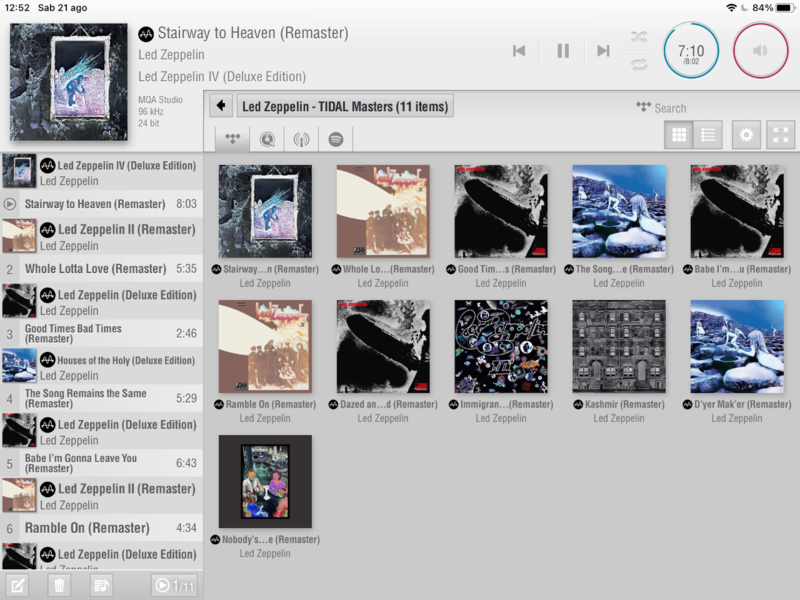Screen dimensions: 800x600
Task: Delete playlist items with the trash icon
Action: [60, 586]
